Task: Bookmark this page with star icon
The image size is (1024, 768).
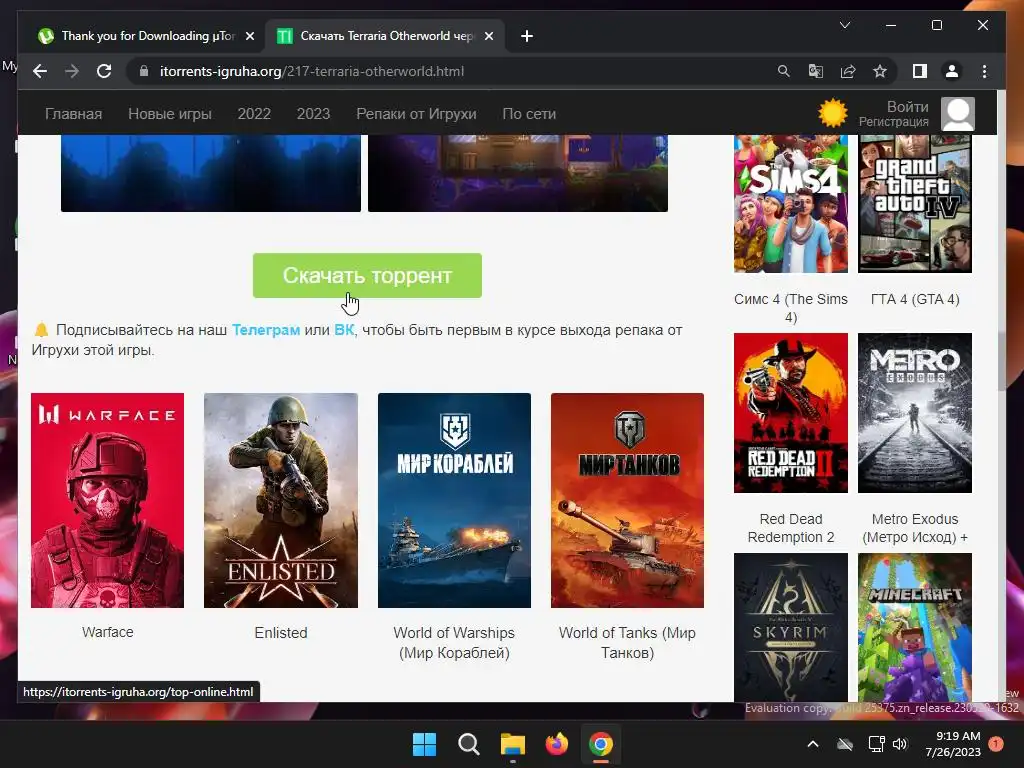Action: click(880, 71)
